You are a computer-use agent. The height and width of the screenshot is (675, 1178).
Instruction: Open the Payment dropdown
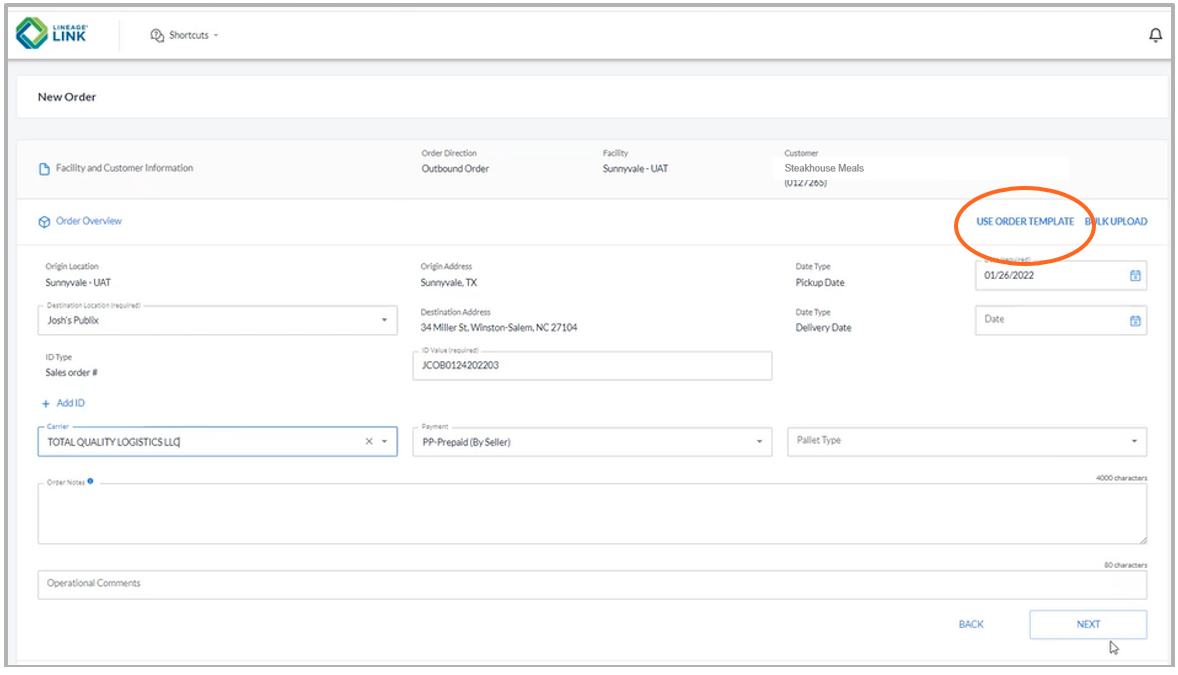760,441
